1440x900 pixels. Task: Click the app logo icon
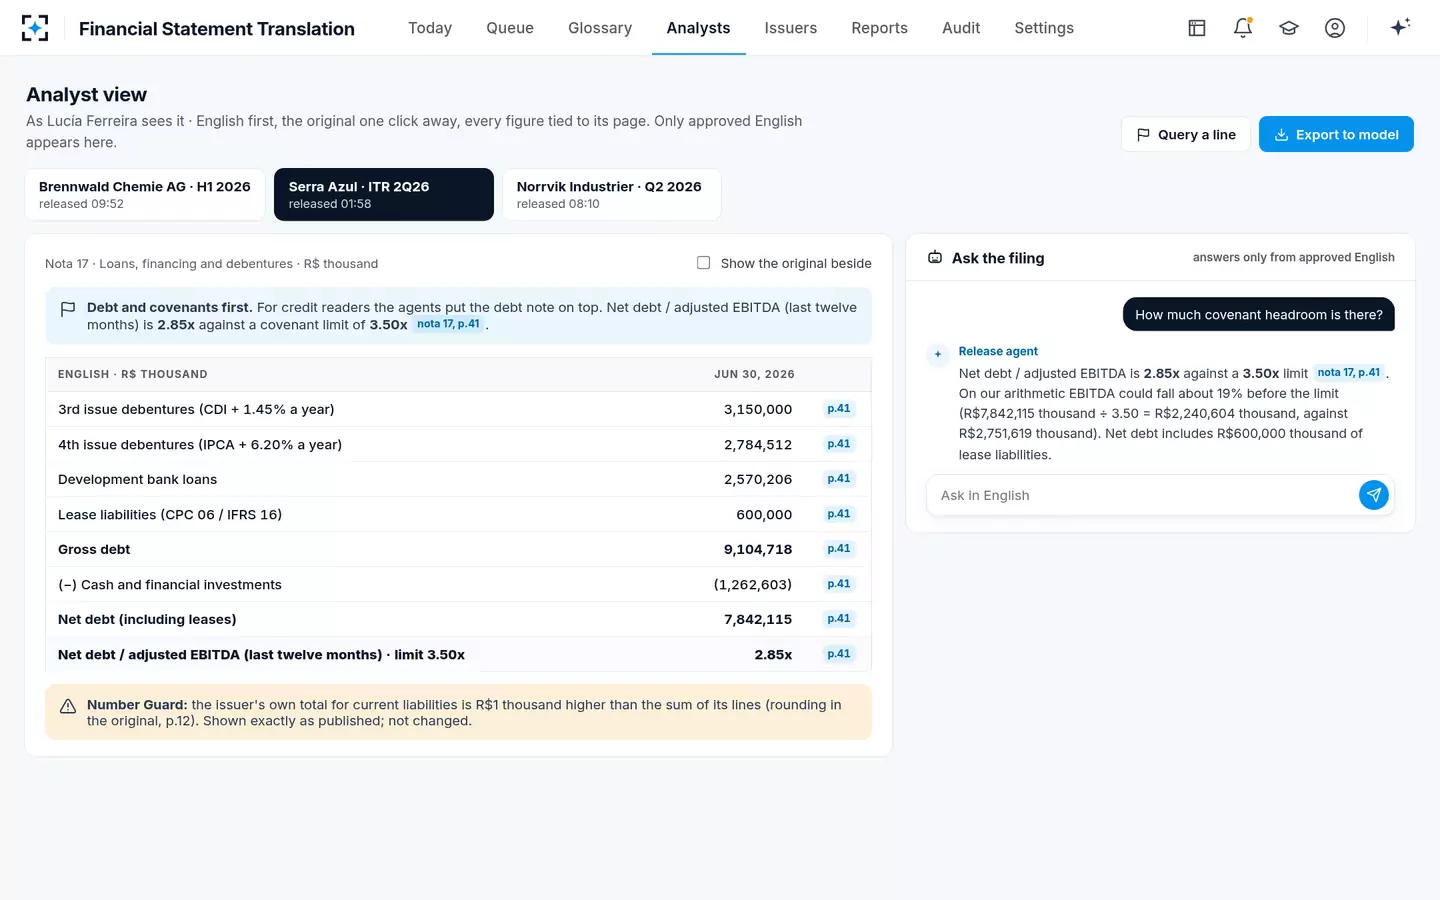[35, 28]
